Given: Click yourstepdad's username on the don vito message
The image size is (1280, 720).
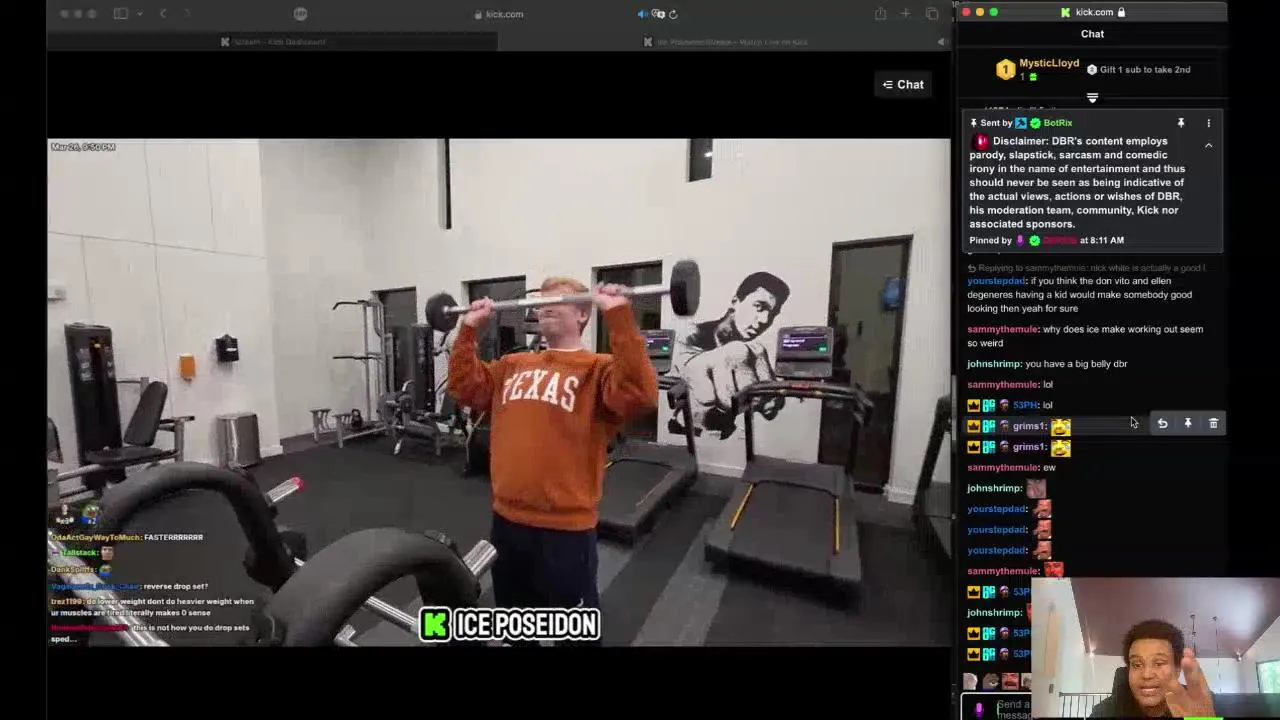Looking at the screenshot, I should click(997, 281).
